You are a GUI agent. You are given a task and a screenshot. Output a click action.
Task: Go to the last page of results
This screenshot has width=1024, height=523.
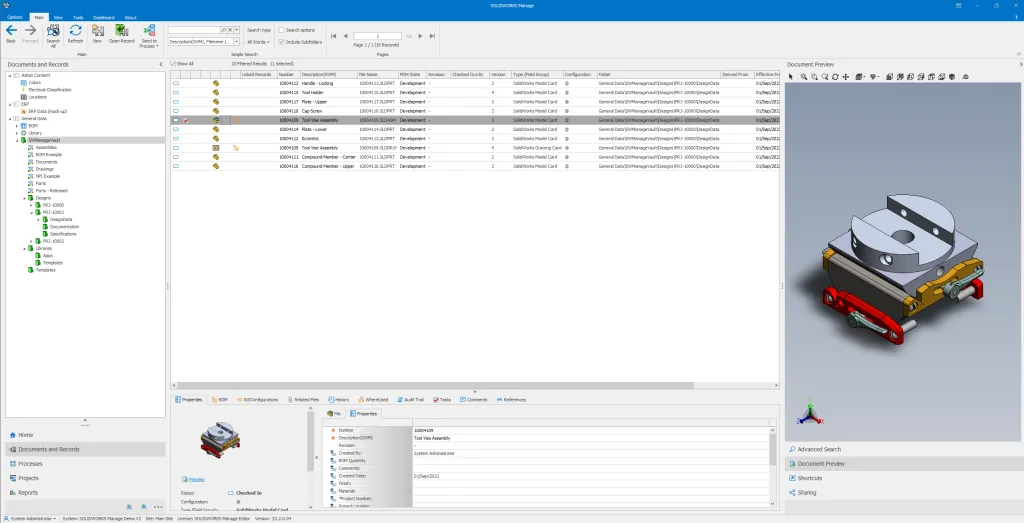(x=432, y=36)
